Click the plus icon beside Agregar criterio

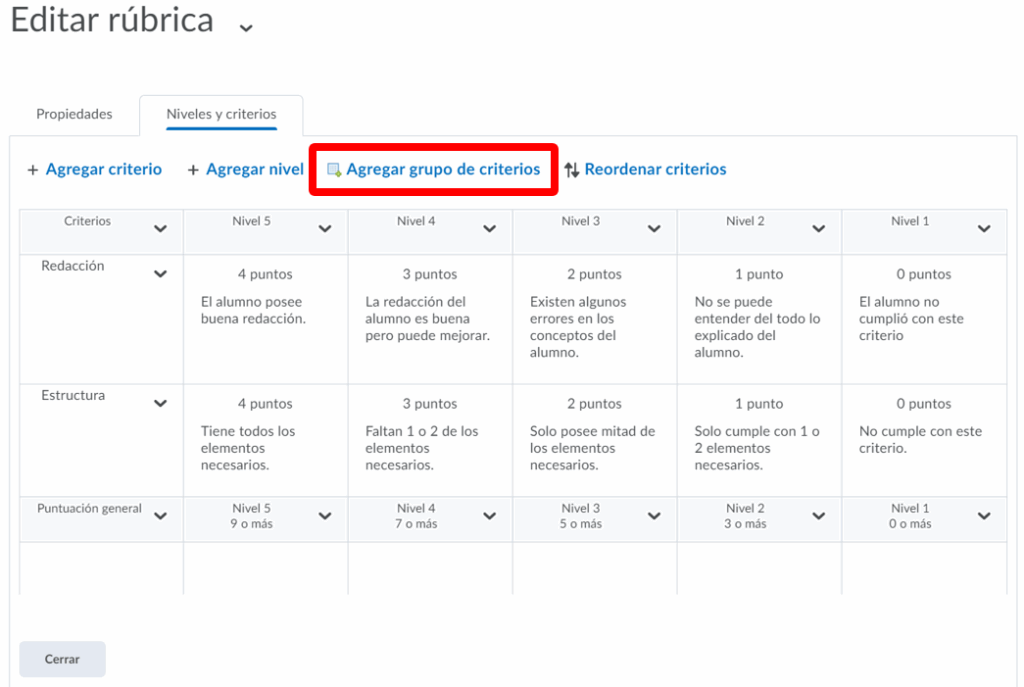[33, 170]
